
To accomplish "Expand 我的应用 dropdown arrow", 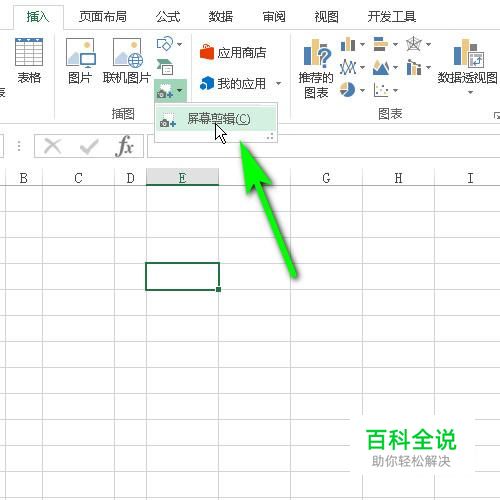I will tap(278, 83).
